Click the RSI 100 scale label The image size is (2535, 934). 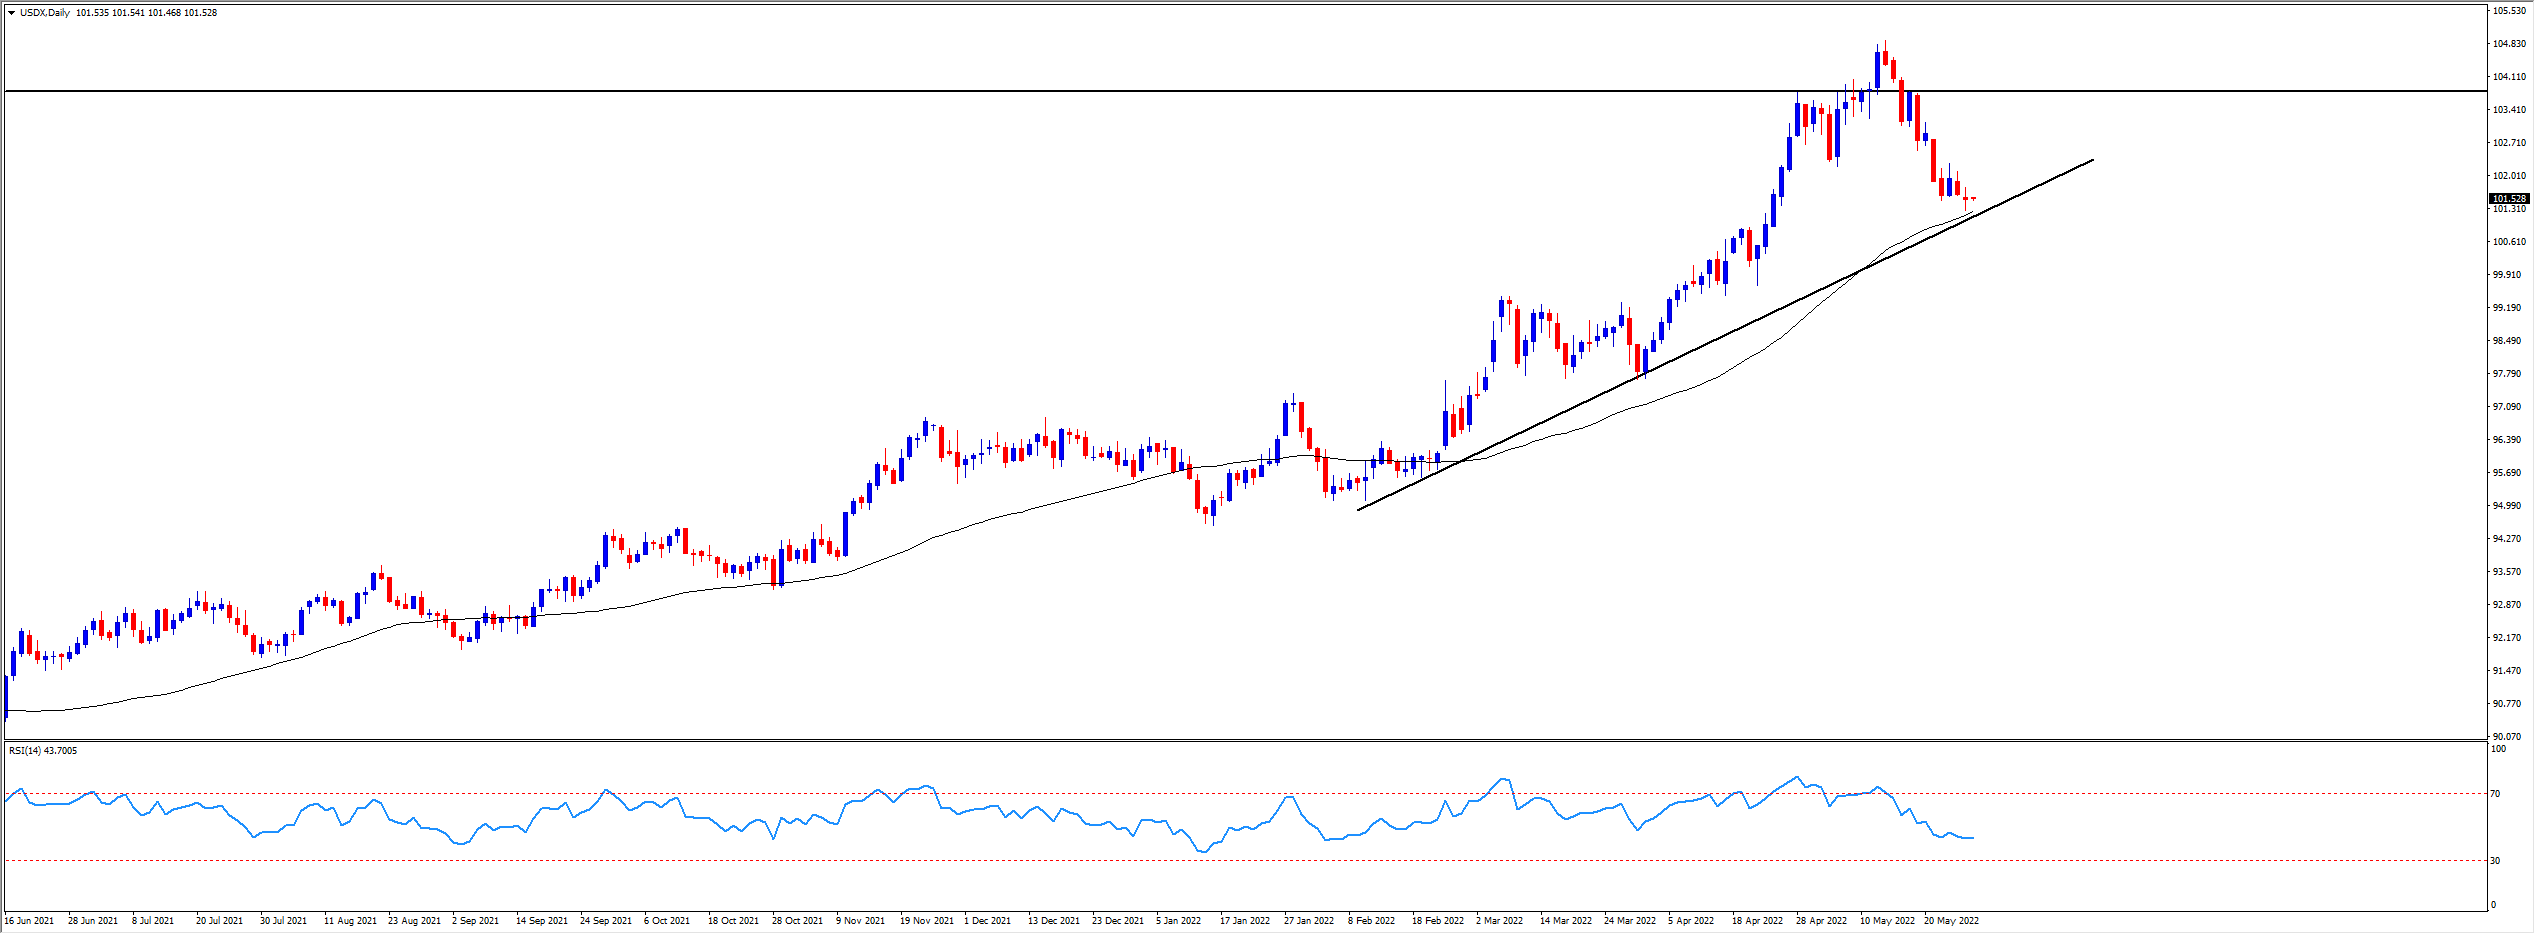(2497, 749)
